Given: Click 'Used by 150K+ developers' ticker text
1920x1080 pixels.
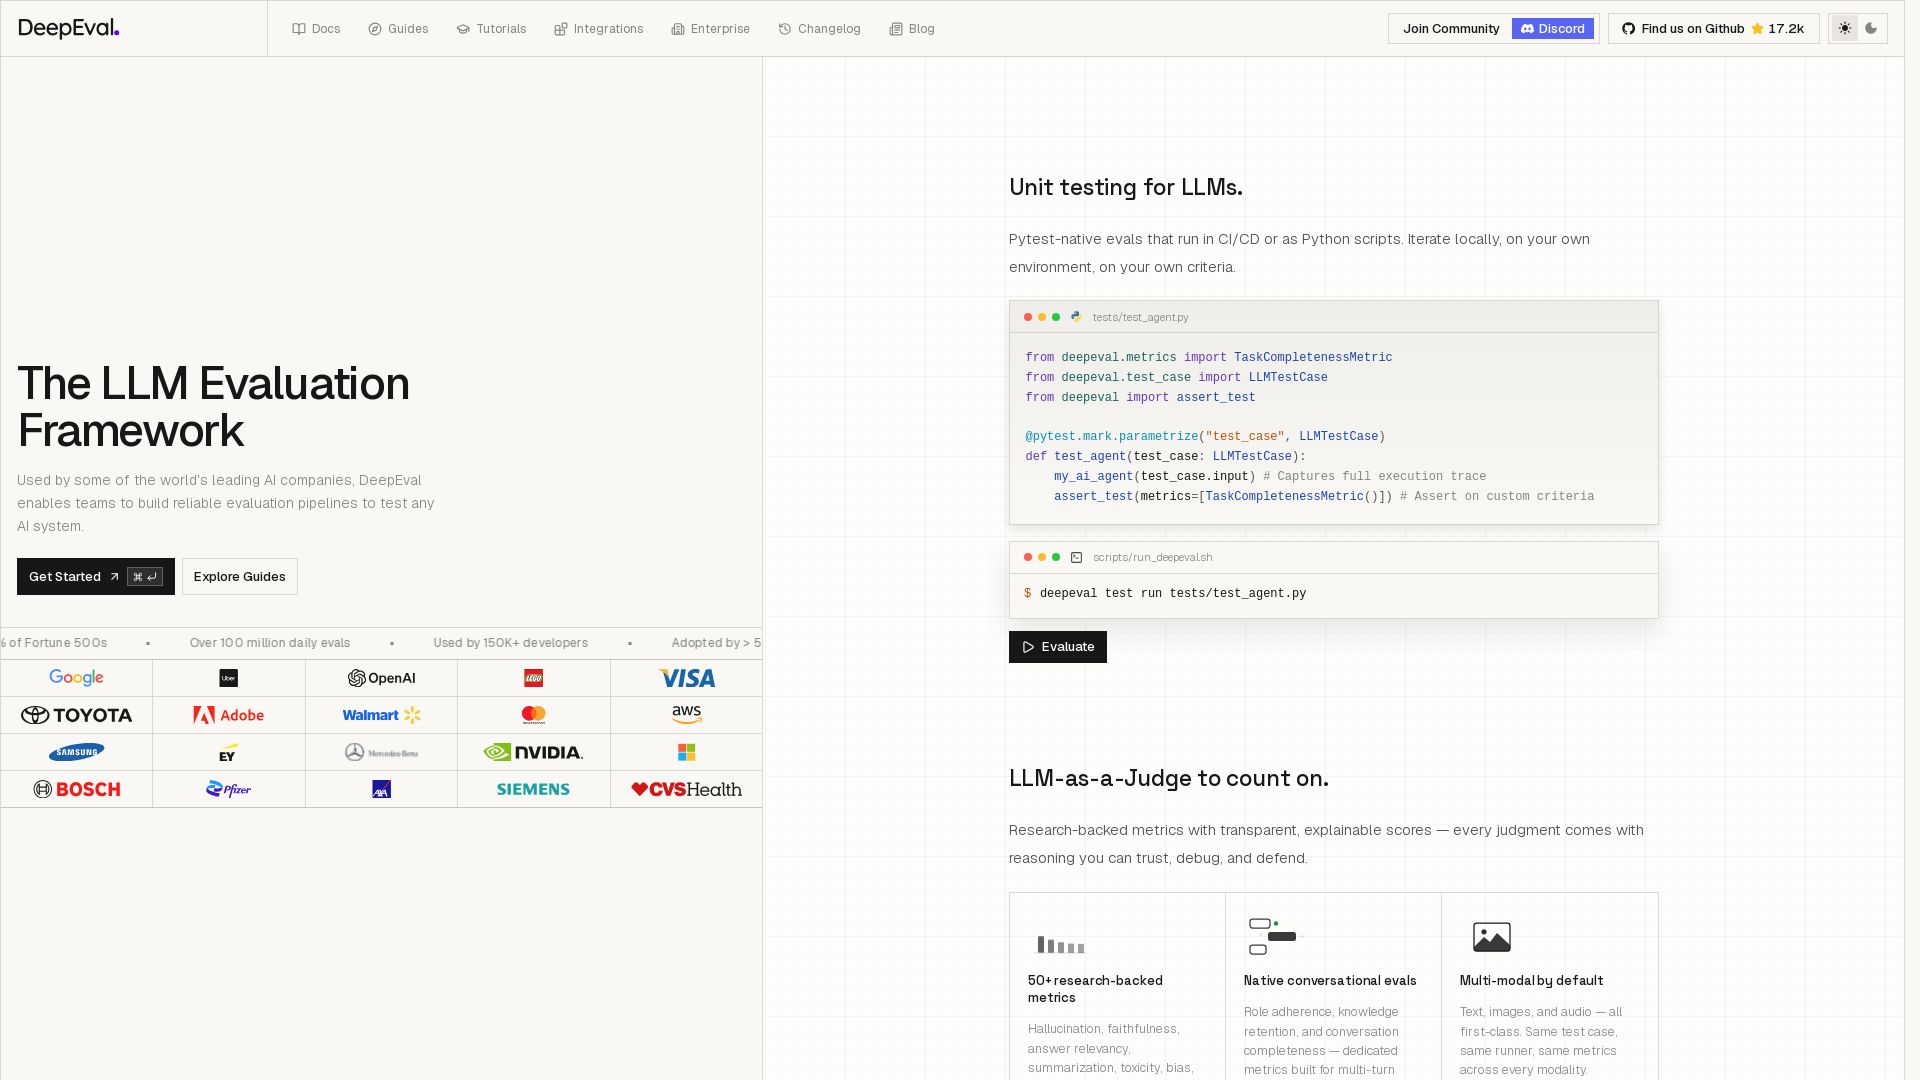Looking at the screenshot, I should tap(511, 643).
